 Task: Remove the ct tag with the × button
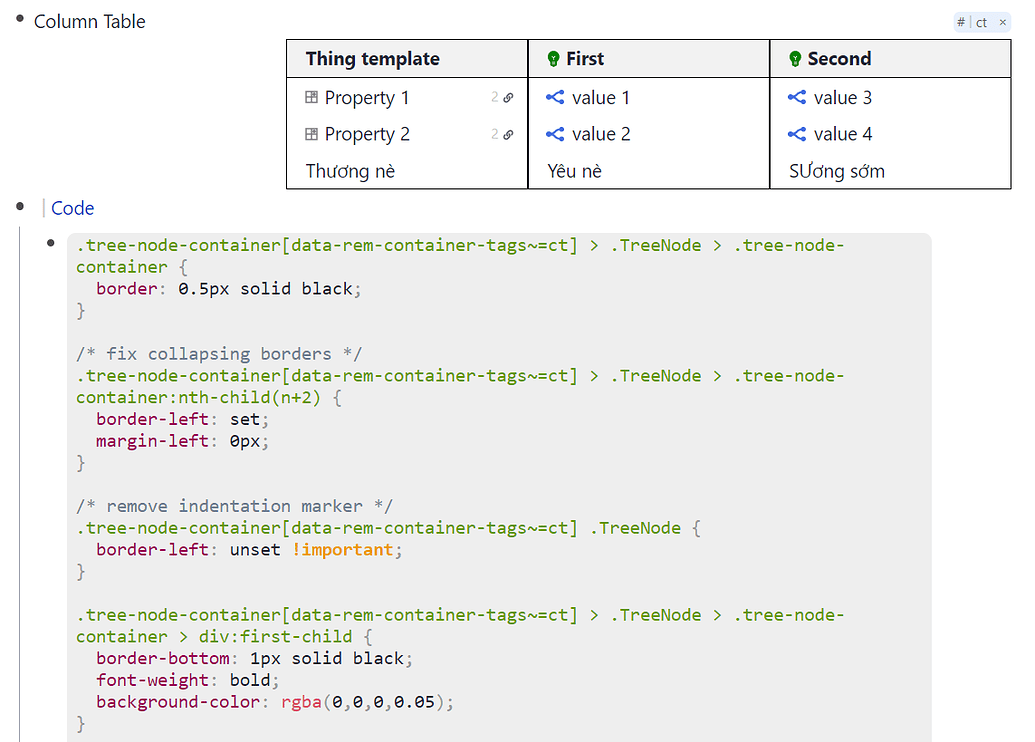coord(1003,21)
